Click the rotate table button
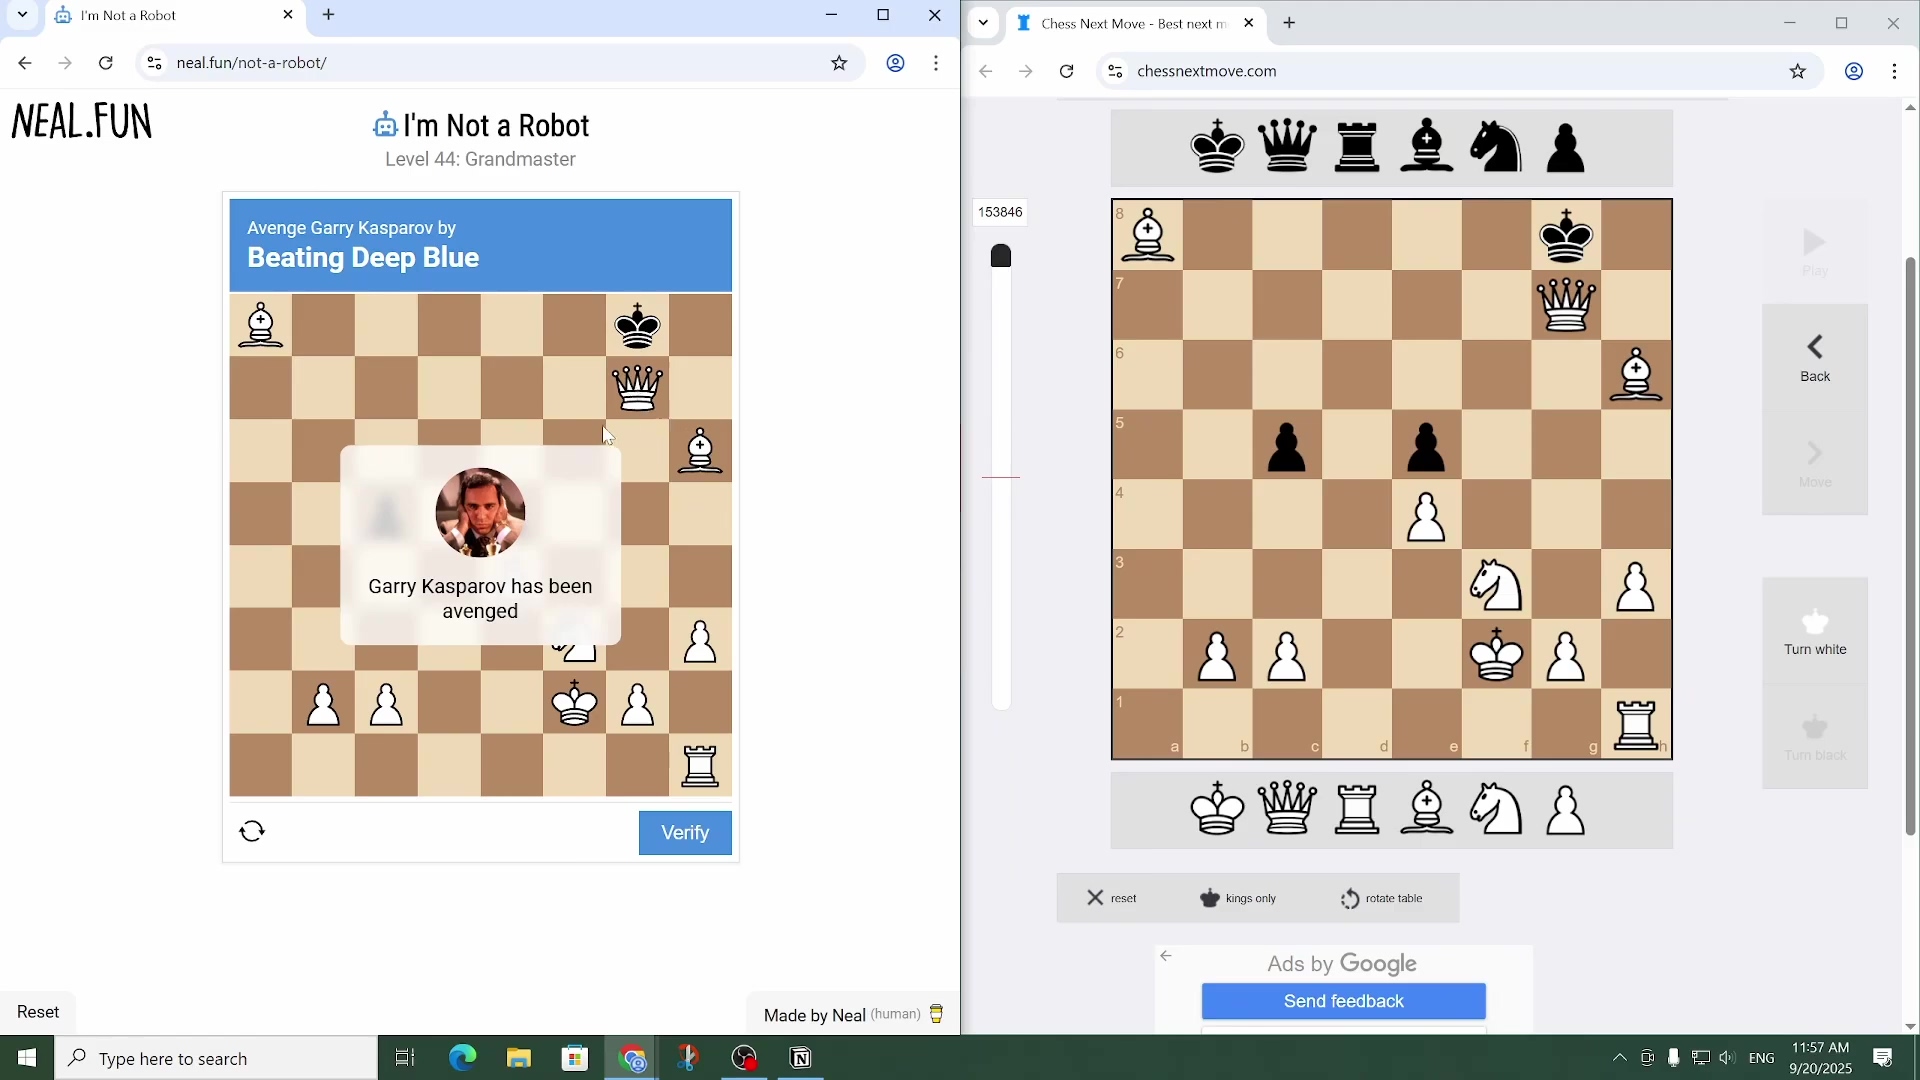This screenshot has width=1920, height=1080. pyautogui.click(x=1382, y=898)
